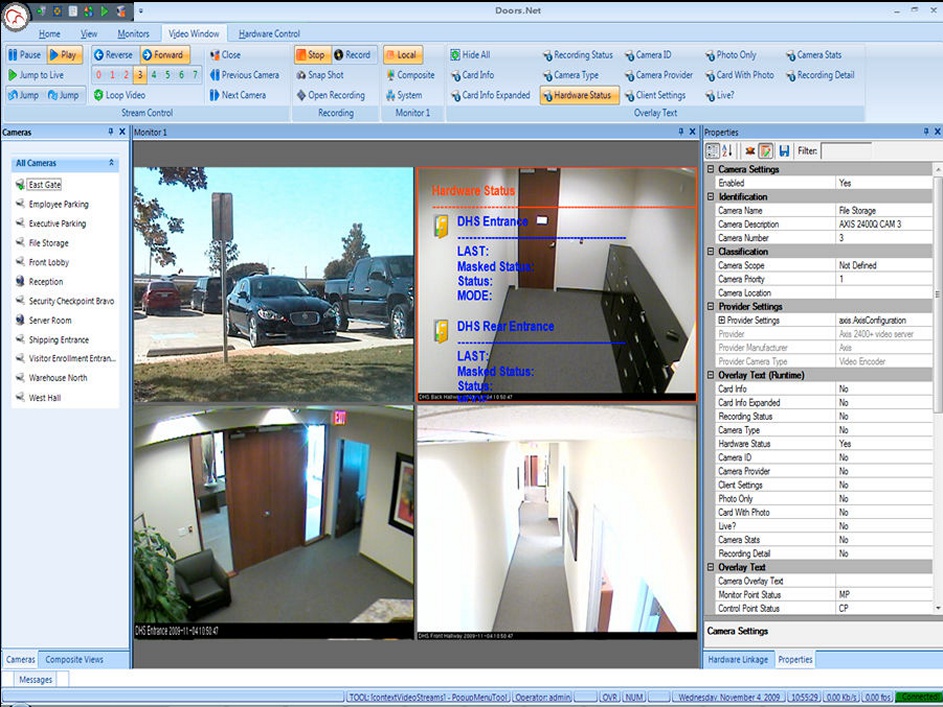This screenshot has height=707, width=943.
Task: Click the Reception camera icon in the list
Action: (x=20, y=281)
